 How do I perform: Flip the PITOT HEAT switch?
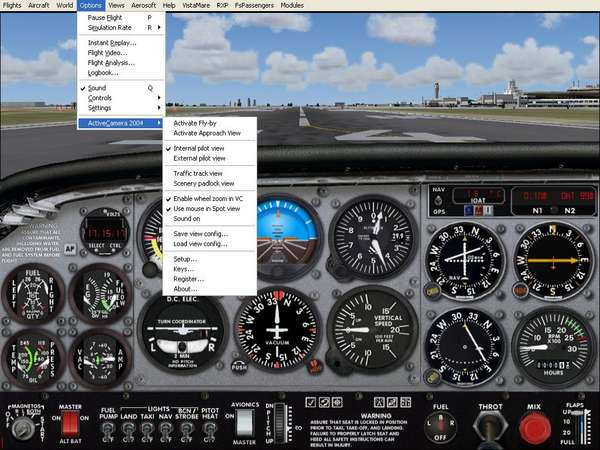coord(209,432)
